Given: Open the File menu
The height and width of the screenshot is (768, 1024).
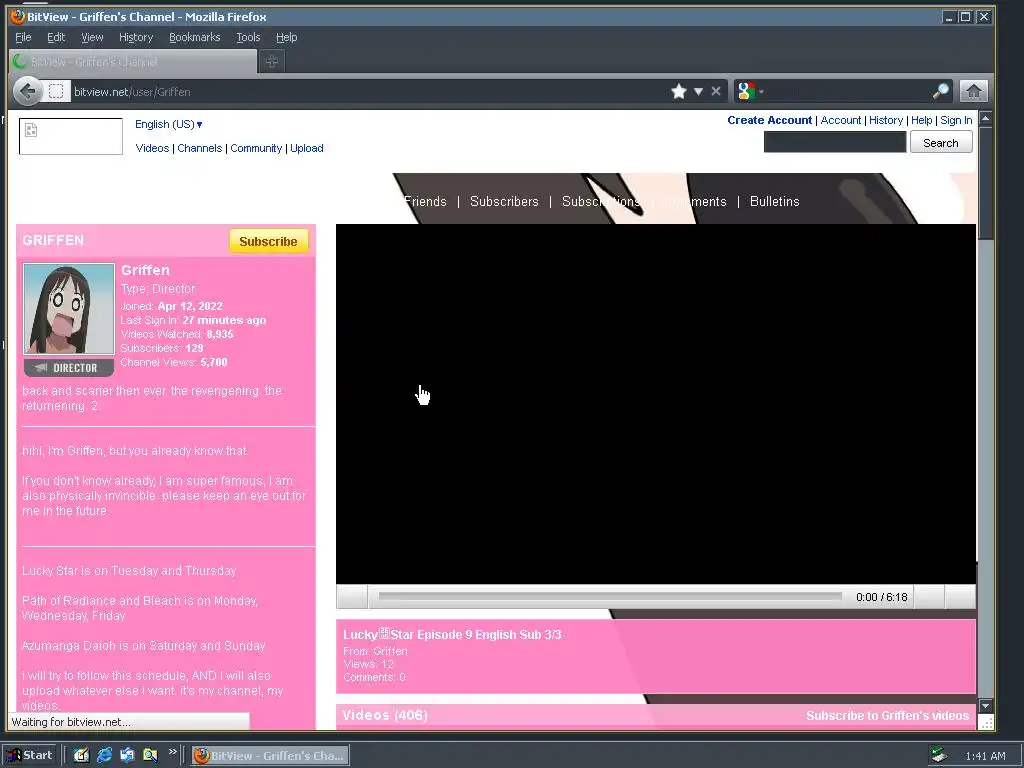Looking at the screenshot, I should coord(23,37).
